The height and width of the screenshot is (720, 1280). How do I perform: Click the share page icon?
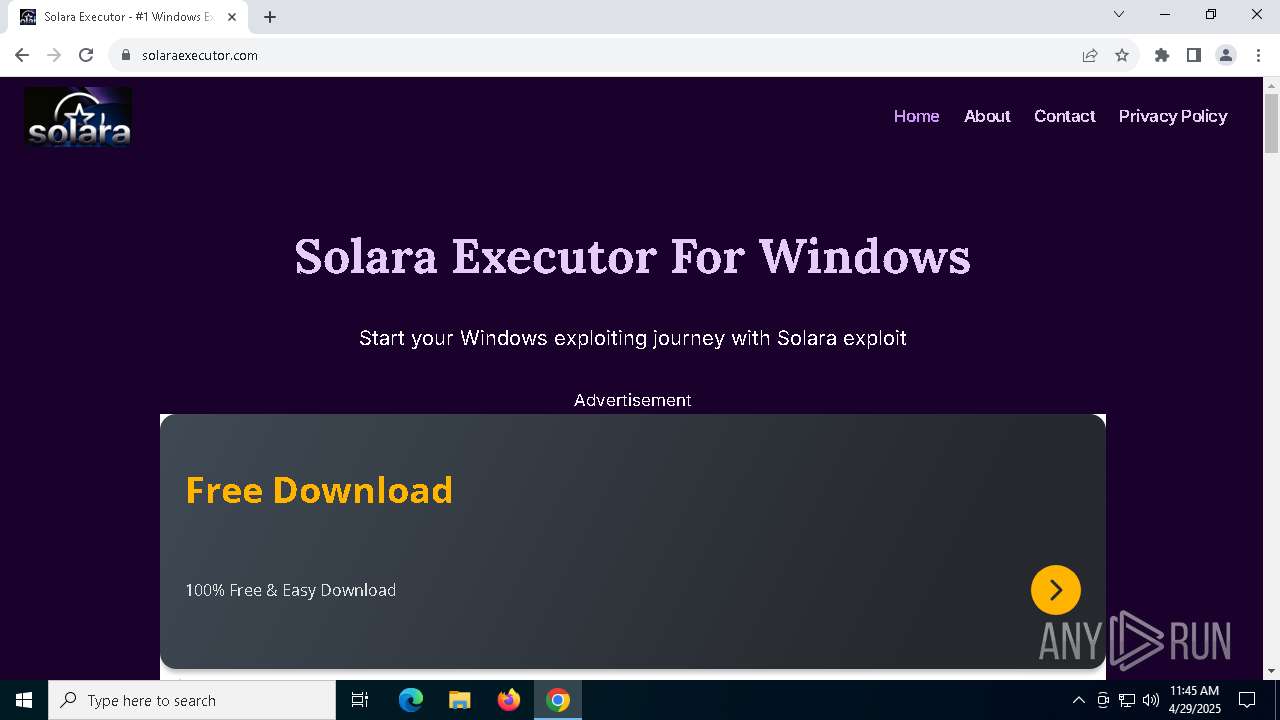1090,55
